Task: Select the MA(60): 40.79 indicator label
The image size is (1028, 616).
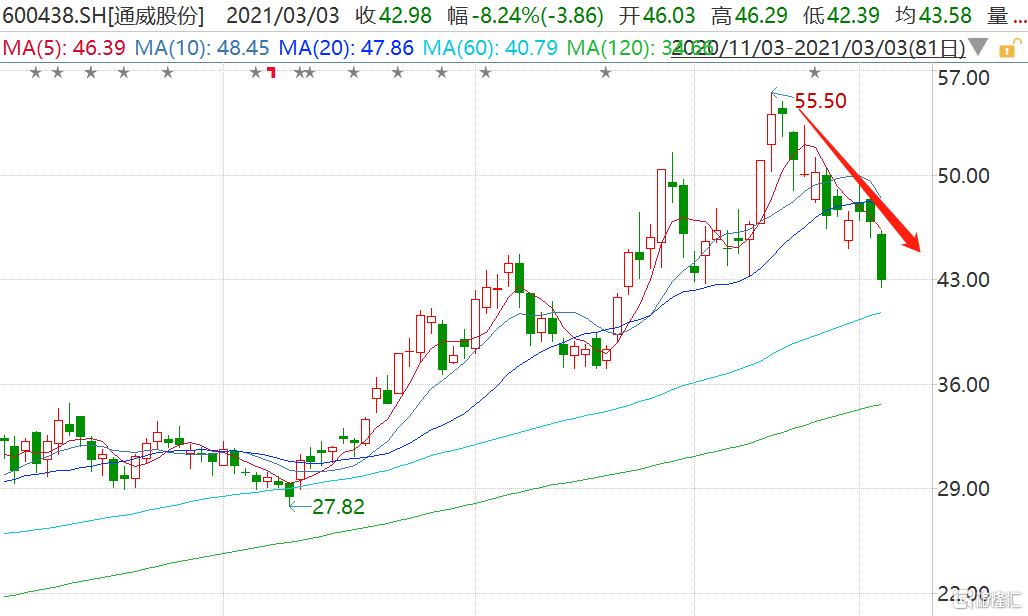Action: point(490,48)
